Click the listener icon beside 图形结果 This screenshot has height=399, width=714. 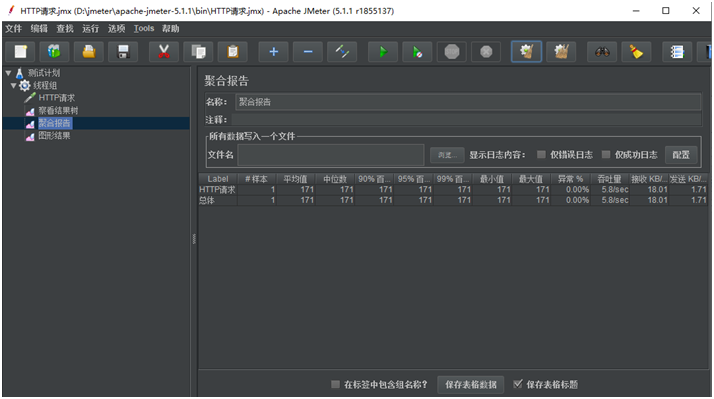tap(30, 136)
